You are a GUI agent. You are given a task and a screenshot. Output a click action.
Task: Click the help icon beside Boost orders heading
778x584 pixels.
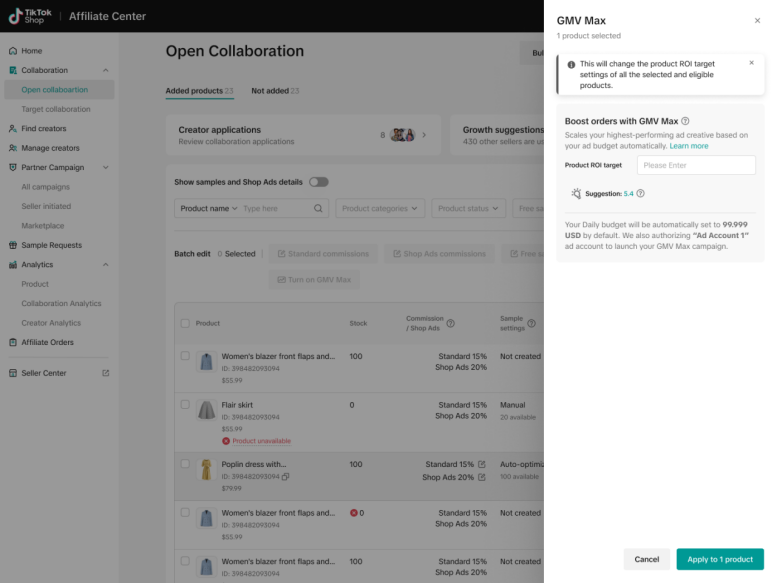685,121
